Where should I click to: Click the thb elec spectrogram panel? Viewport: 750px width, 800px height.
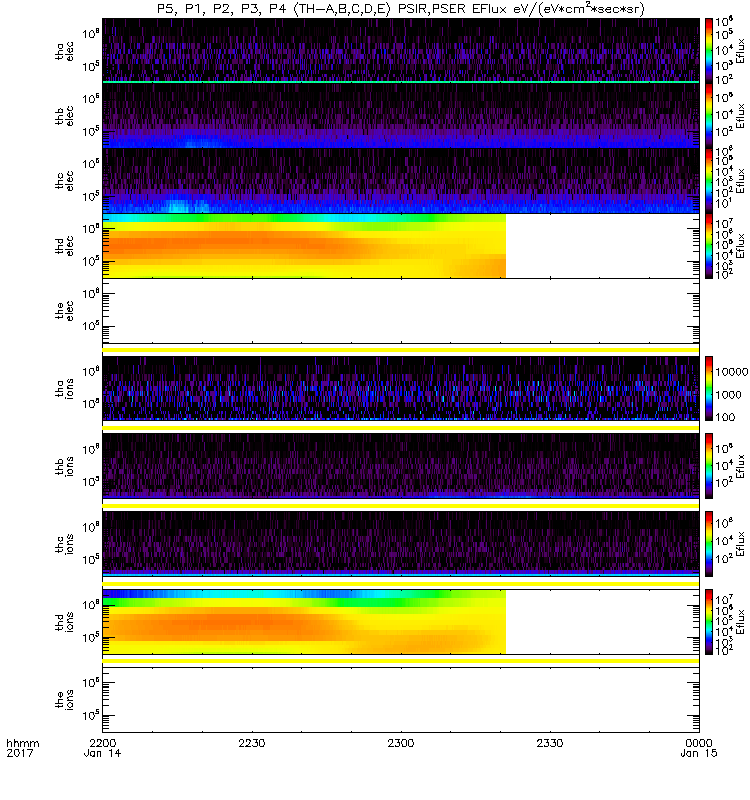(x=401, y=115)
